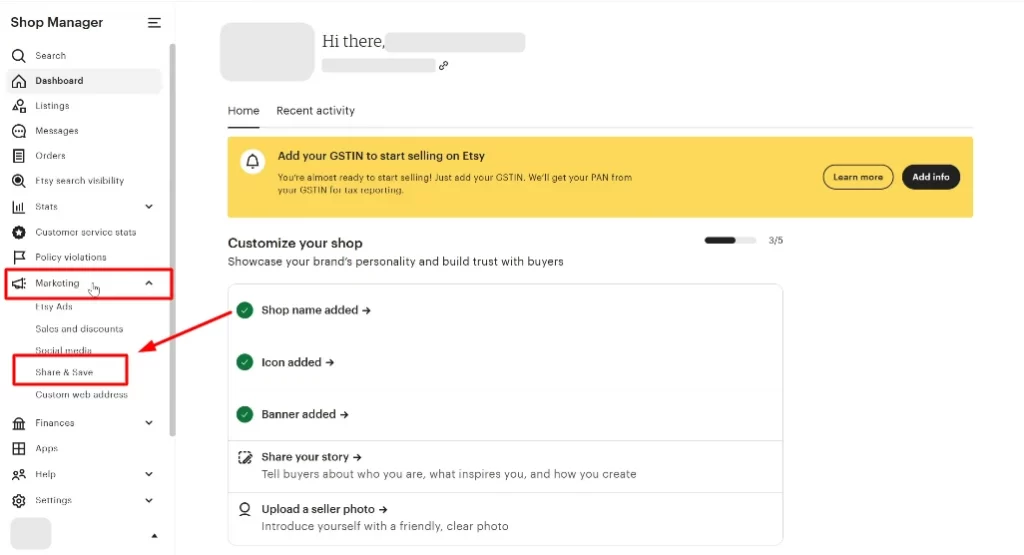Image resolution: width=1024 pixels, height=555 pixels.
Task: Click the 3/5 progress bar
Action: [x=730, y=240]
